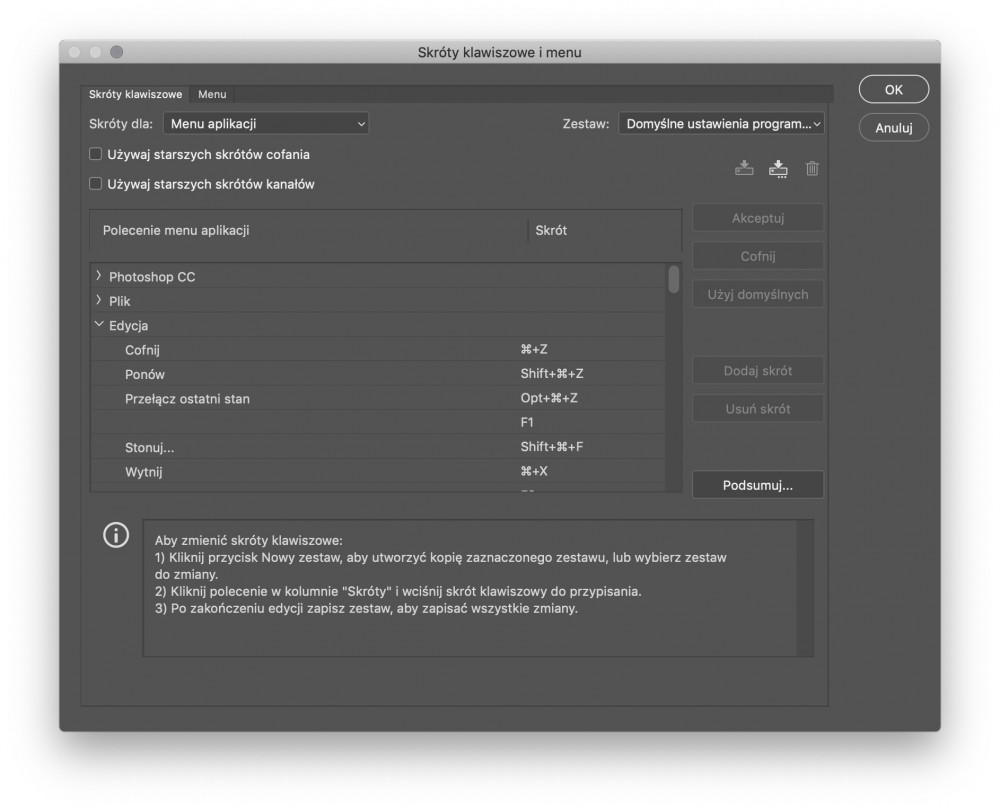Select the Cofnij command row
The image size is (1000, 810).
[x=378, y=350]
